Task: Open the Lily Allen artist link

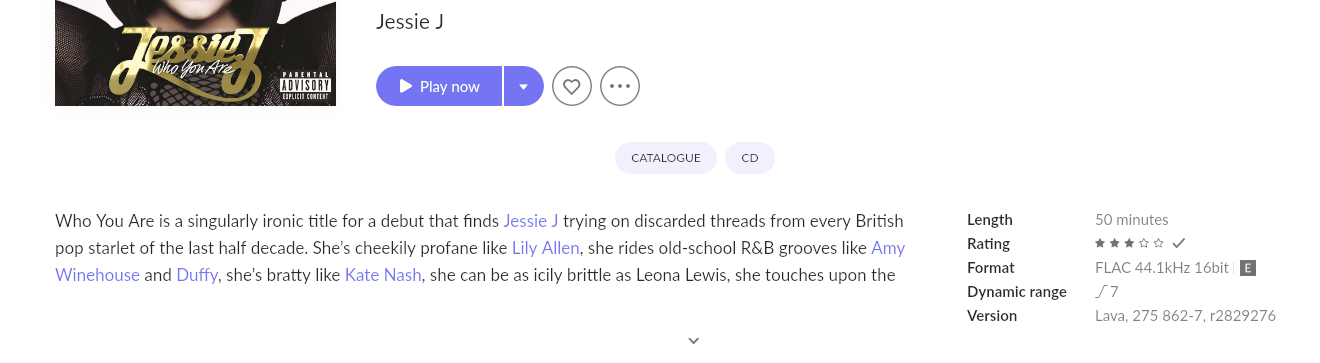Action: [x=545, y=247]
